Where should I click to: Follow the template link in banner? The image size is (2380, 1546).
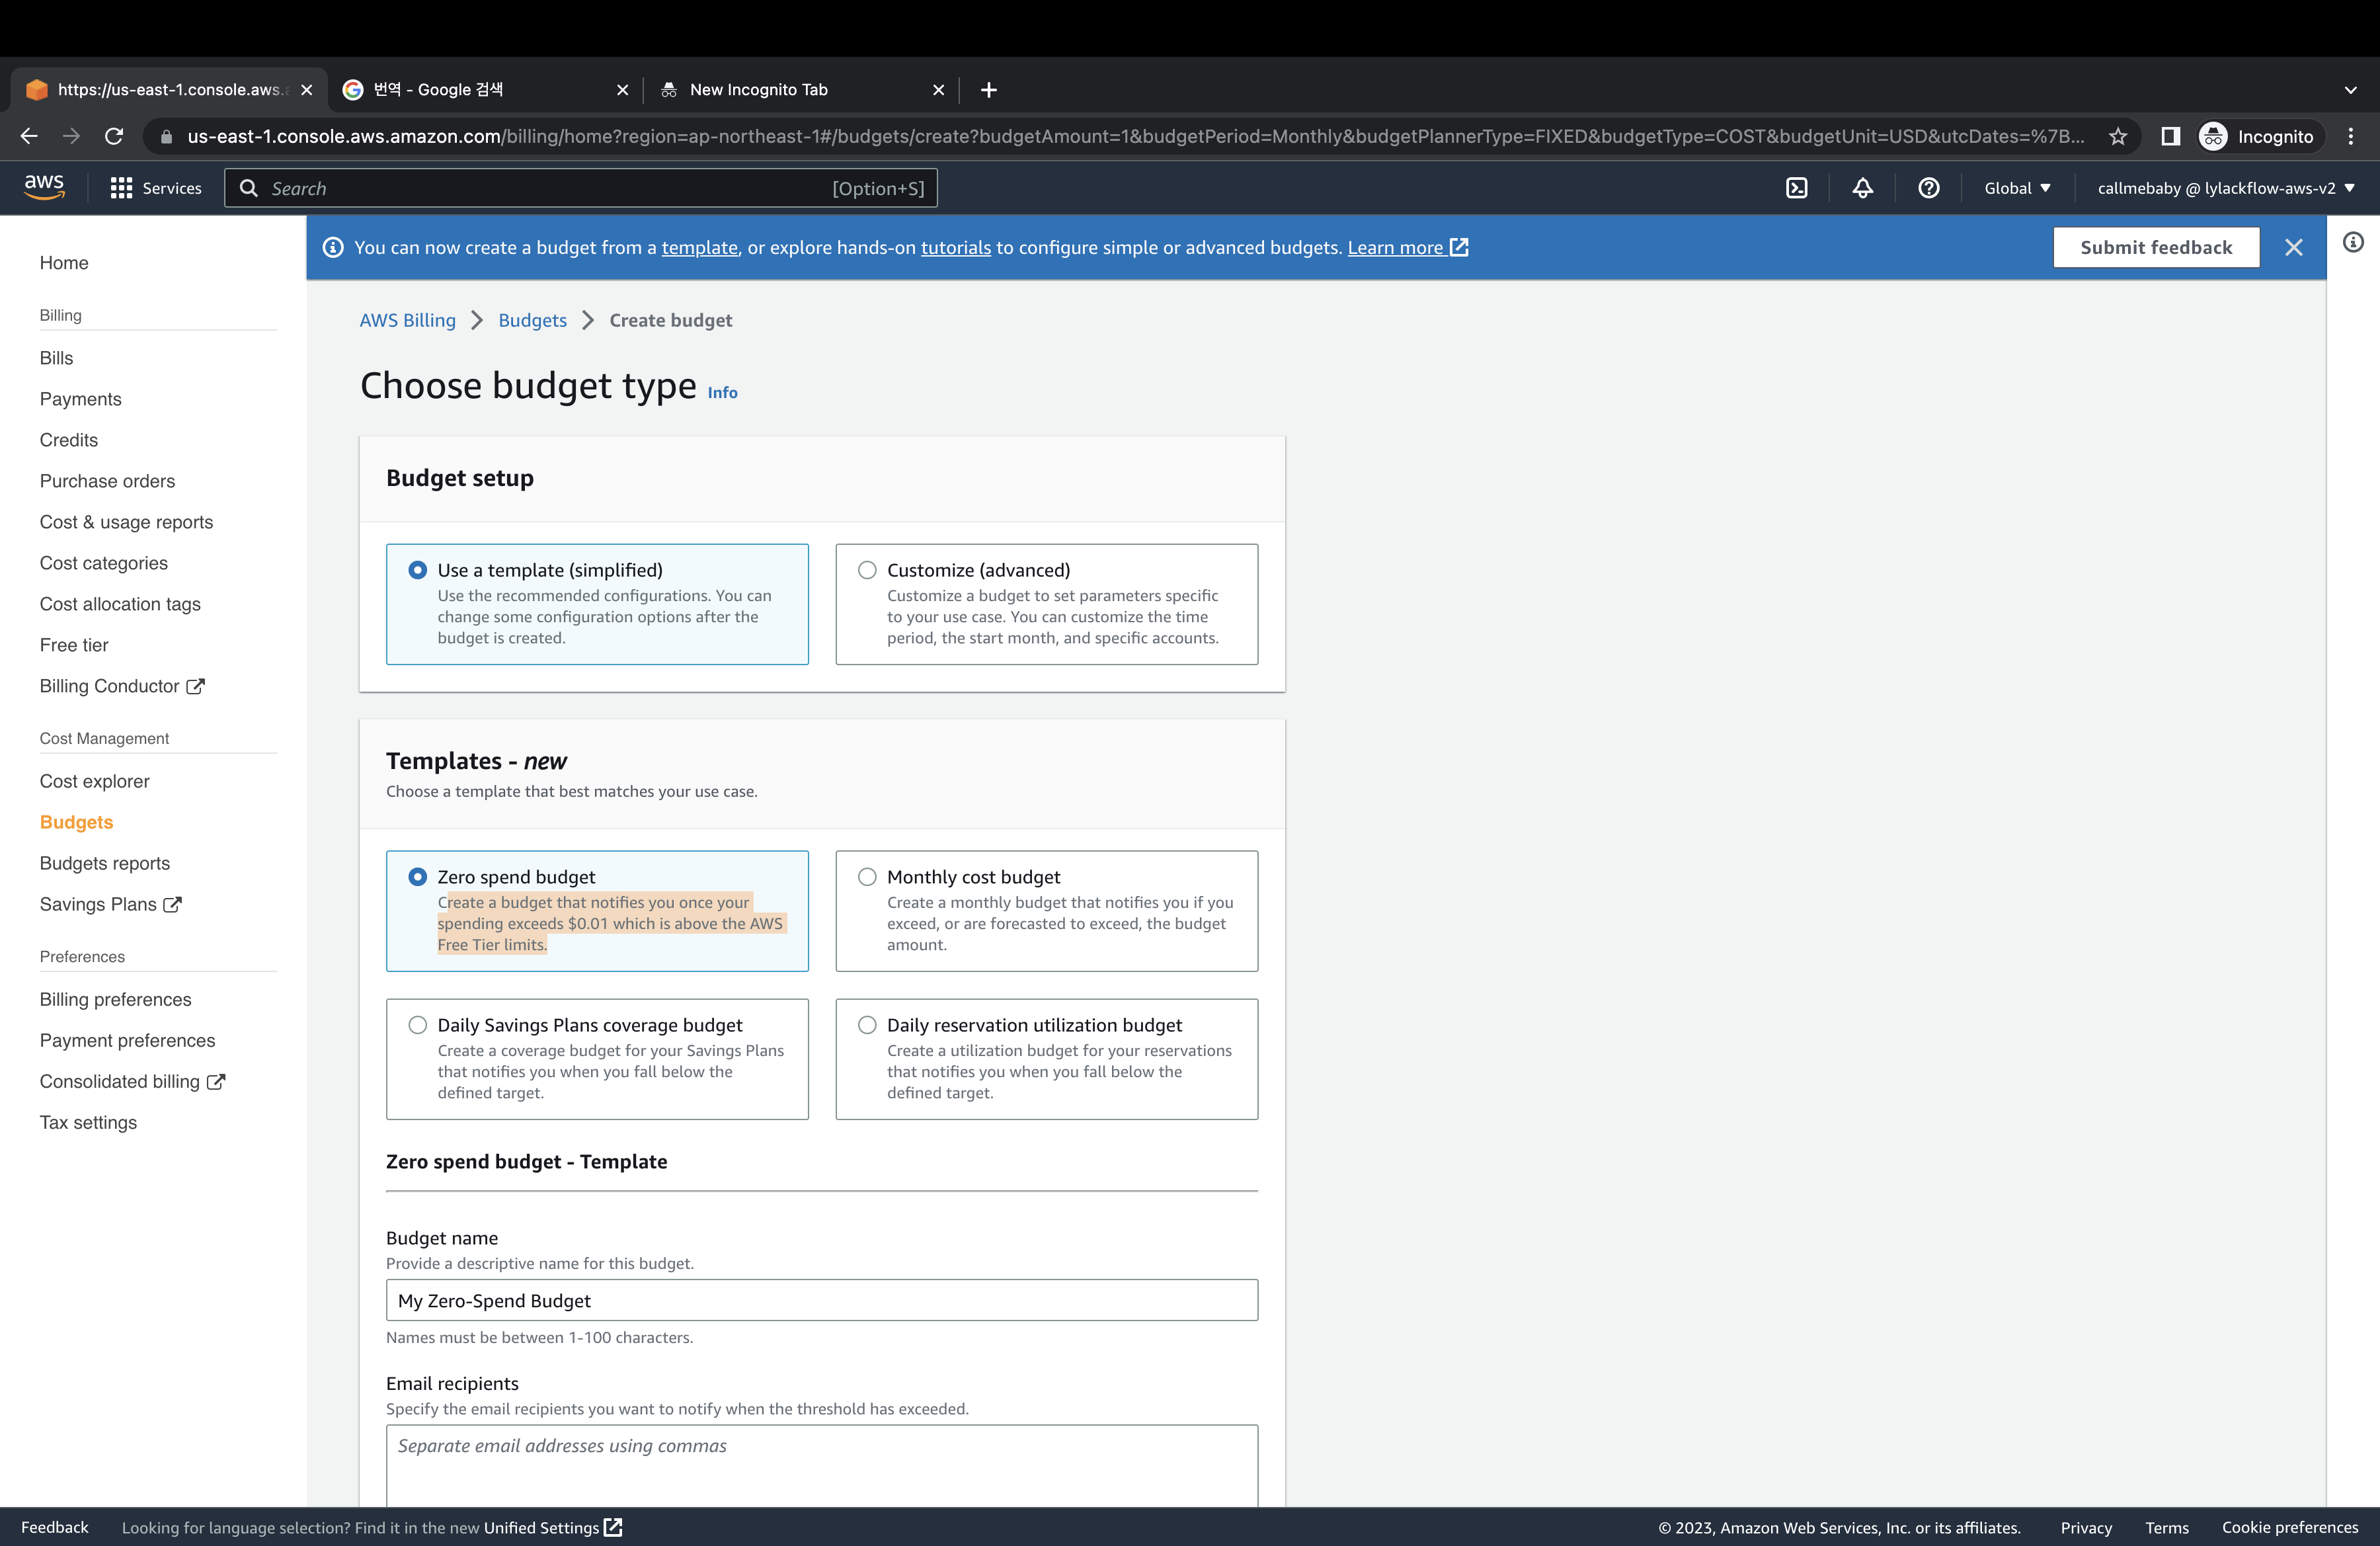699,247
